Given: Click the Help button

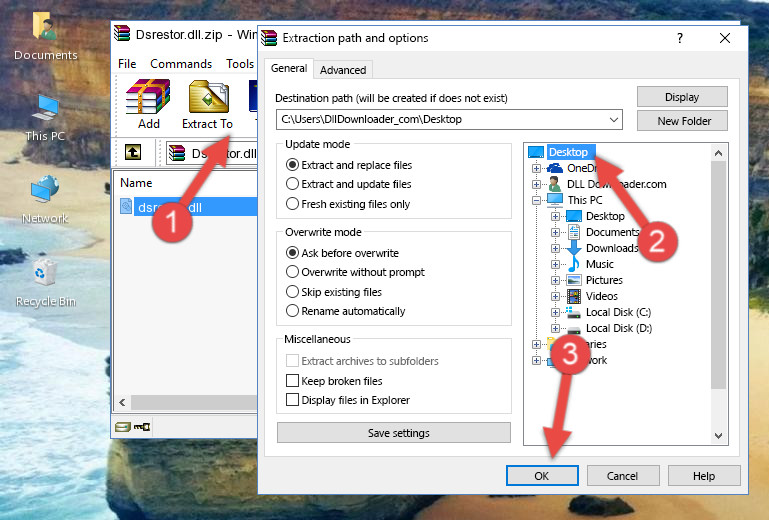Looking at the screenshot, I should [x=704, y=476].
